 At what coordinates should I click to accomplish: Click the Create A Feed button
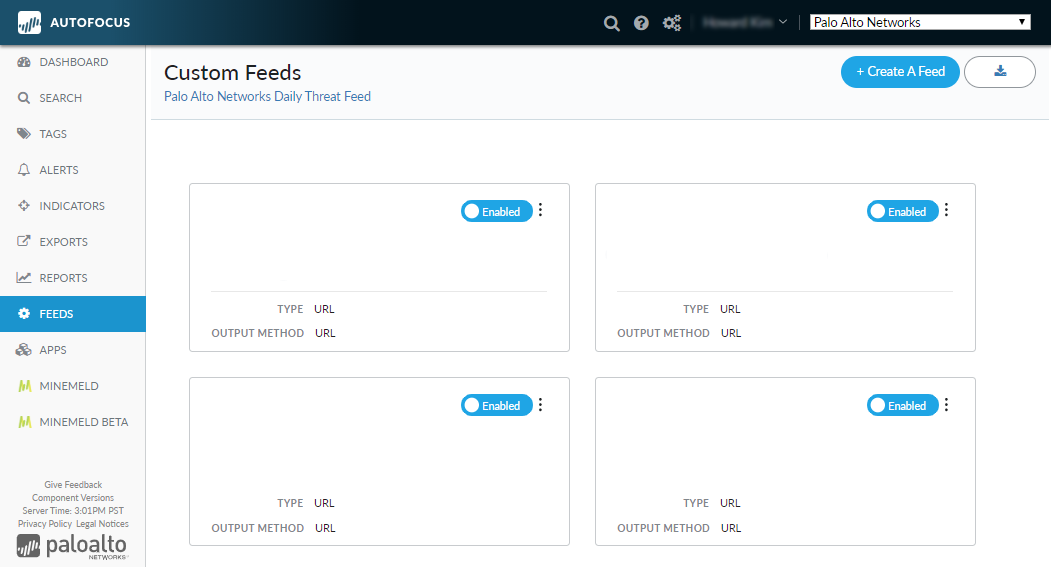(x=900, y=72)
